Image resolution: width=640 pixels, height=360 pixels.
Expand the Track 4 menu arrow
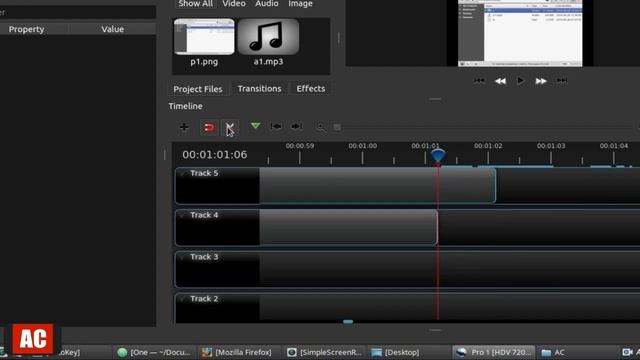point(182,215)
